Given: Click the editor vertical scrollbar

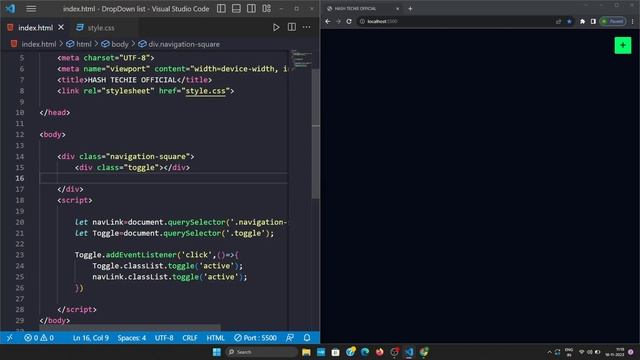Looking at the screenshot, I should 316,133.
